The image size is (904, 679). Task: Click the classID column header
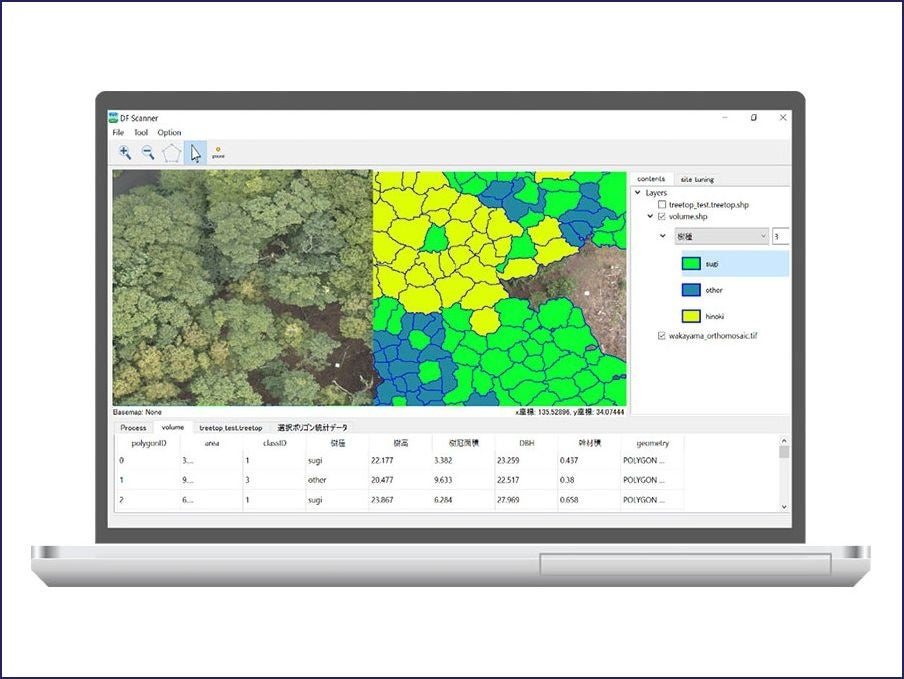[x=274, y=443]
